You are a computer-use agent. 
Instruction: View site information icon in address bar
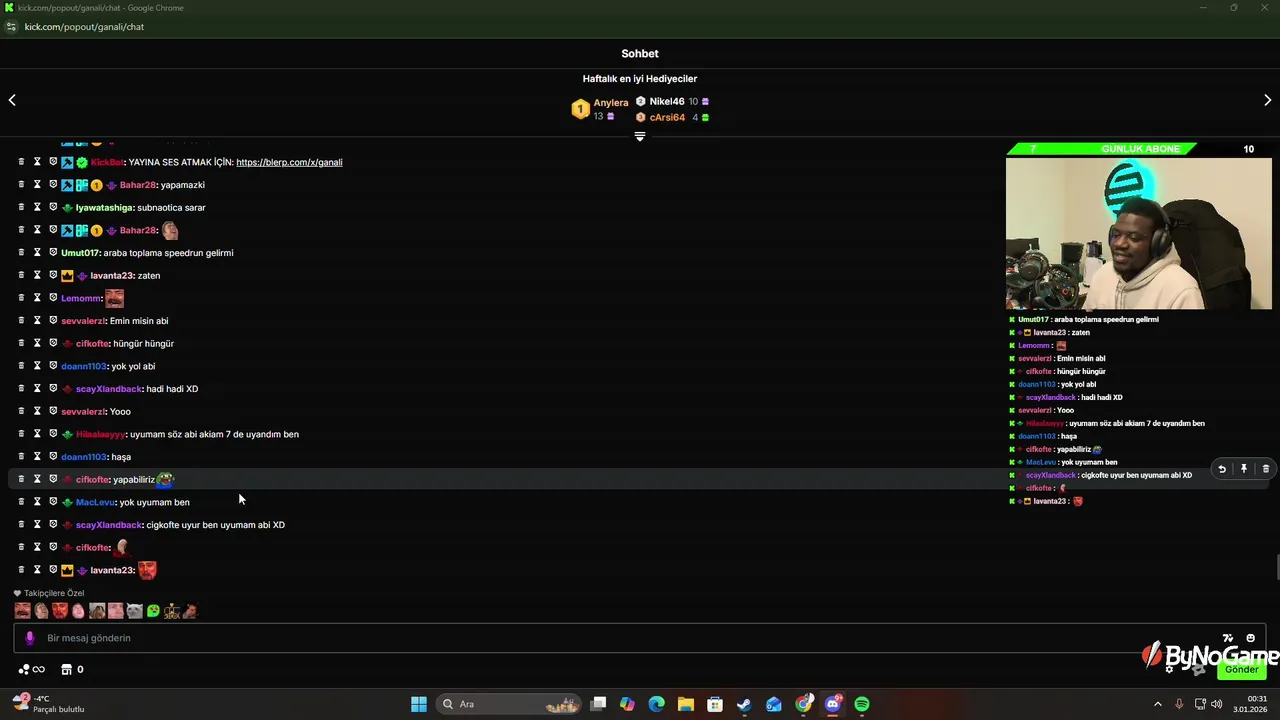tap(11, 27)
